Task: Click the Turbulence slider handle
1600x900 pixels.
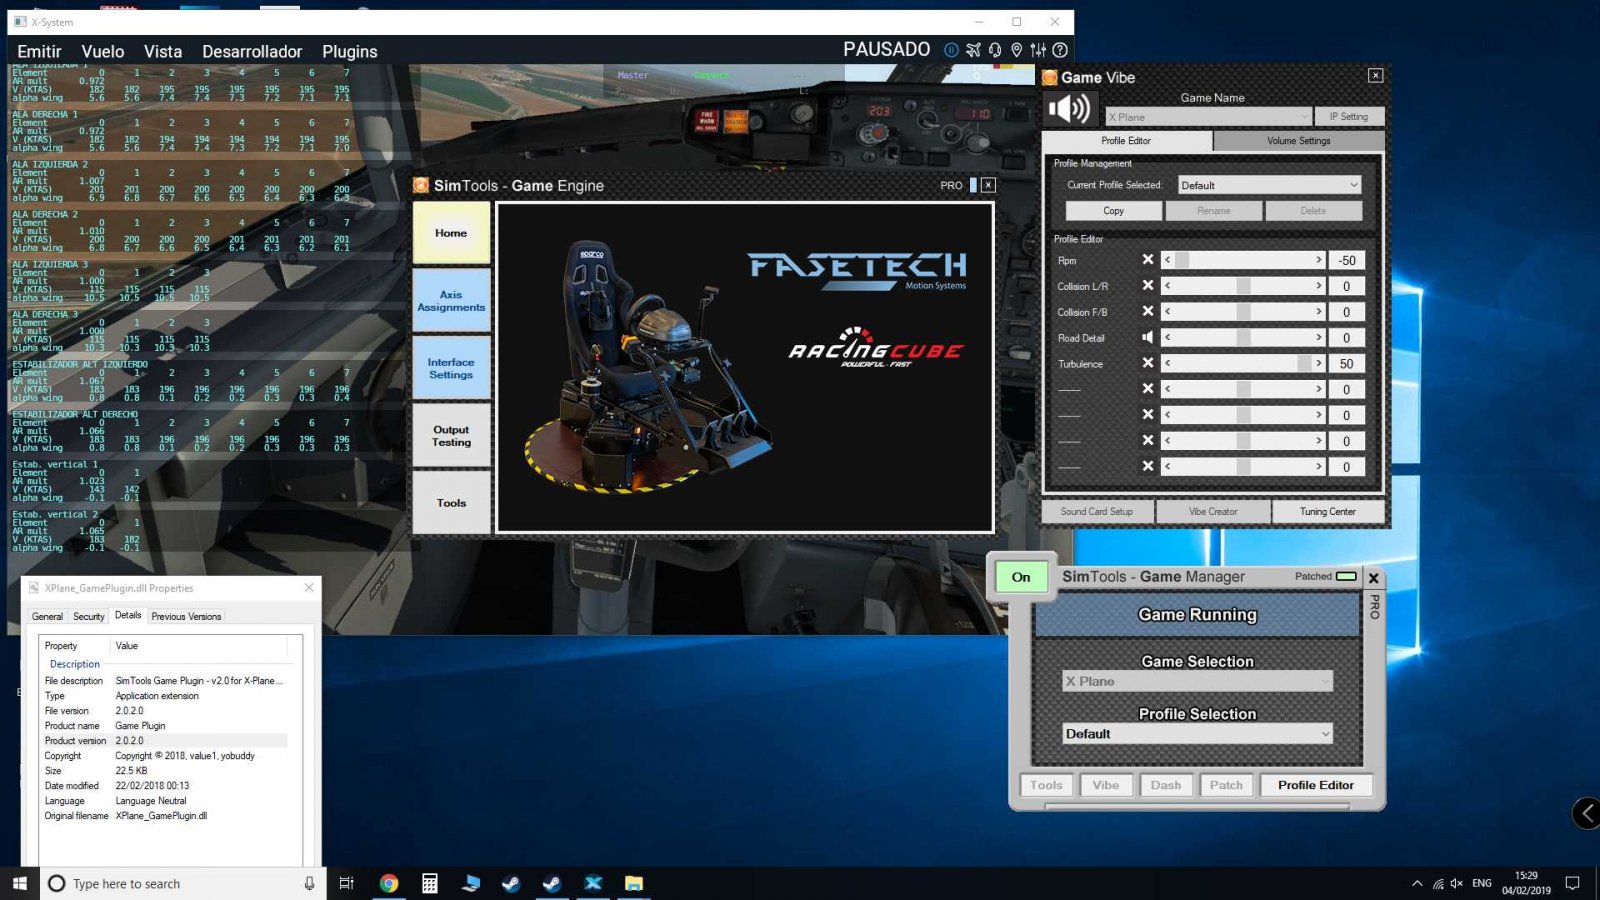Action: [1304, 364]
